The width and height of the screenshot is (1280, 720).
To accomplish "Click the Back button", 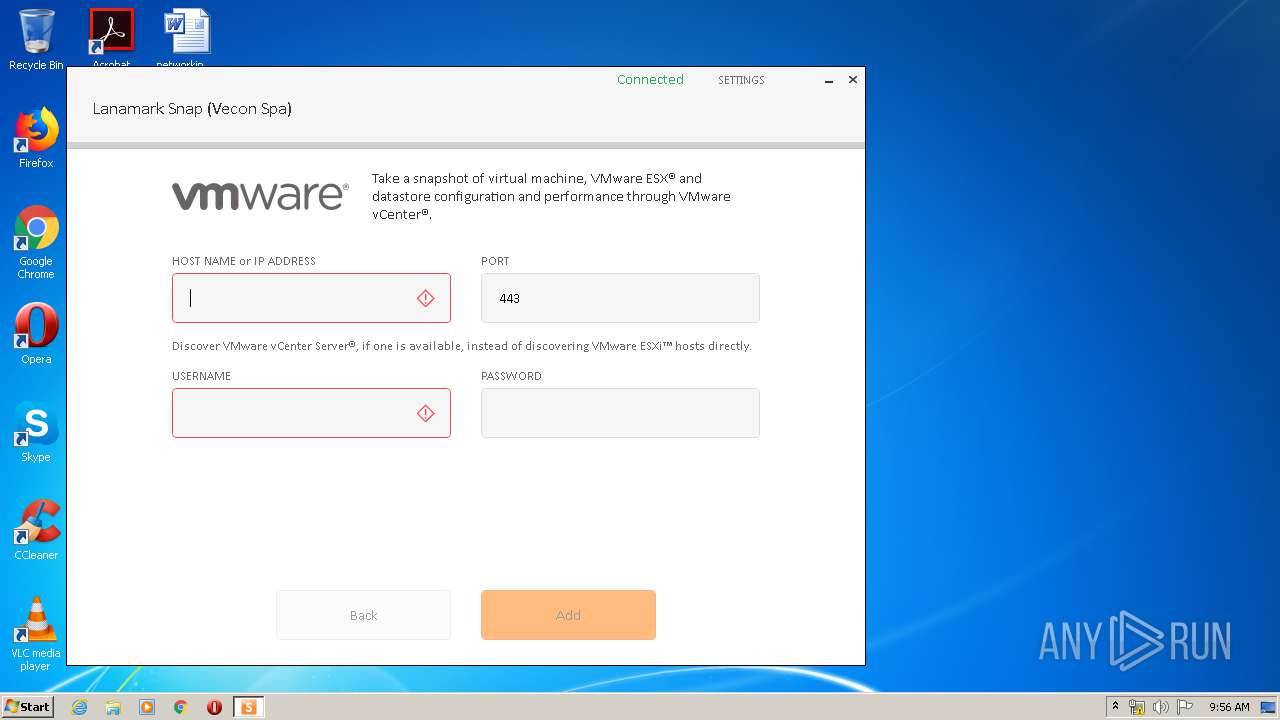I will click(363, 615).
